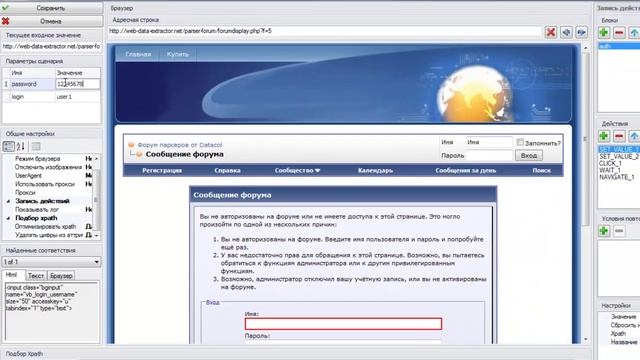The height and width of the screenshot is (360, 640).
Task: Click the Текущее входное значение field
Action: pos(51,47)
